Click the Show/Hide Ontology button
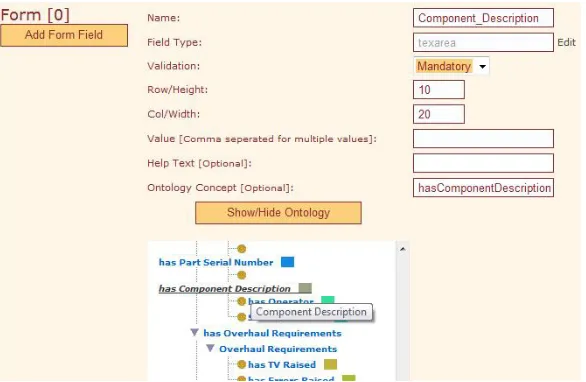This screenshot has width=586, height=382. tap(278, 213)
